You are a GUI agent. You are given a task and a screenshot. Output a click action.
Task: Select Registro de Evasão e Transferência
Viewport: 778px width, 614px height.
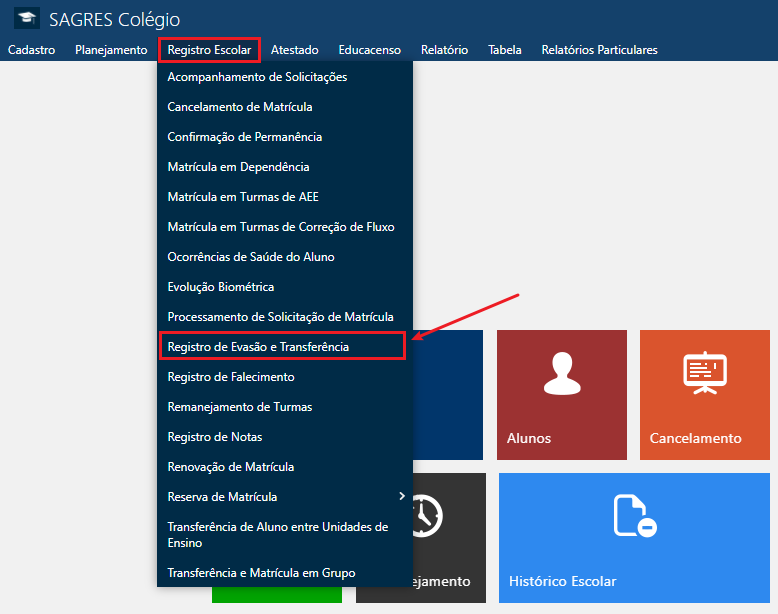258,347
